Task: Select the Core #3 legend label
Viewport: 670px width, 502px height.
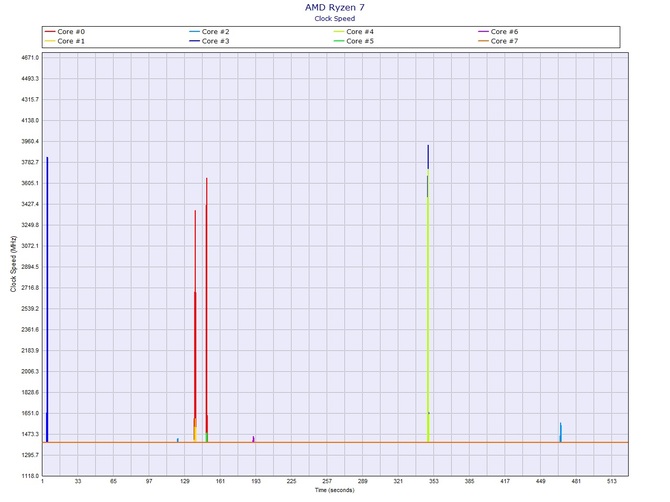Action: 215,41
